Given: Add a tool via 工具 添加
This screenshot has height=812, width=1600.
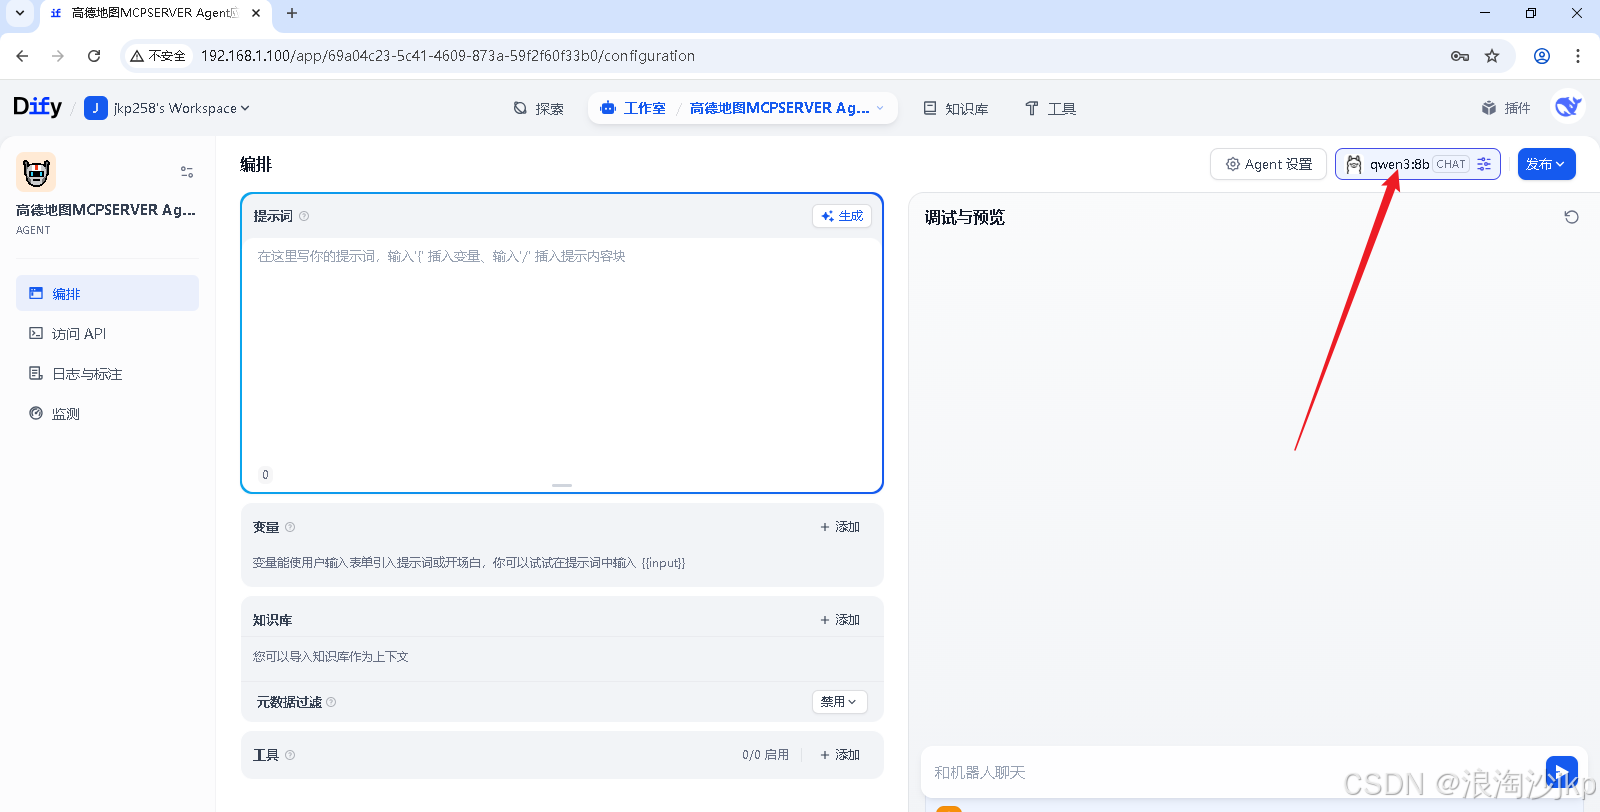Looking at the screenshot, I should point(840,755).
